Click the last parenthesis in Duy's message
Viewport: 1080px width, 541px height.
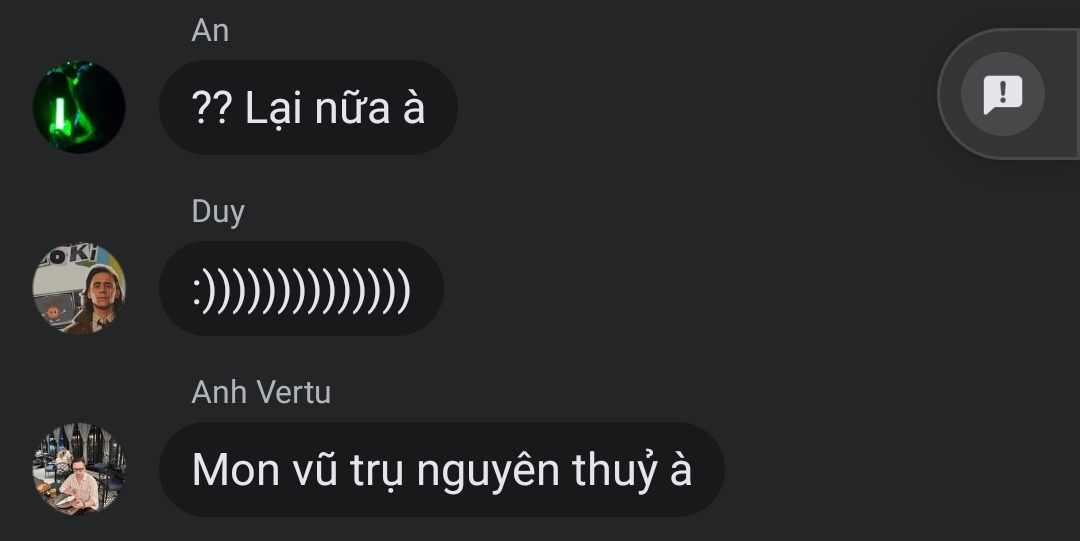tap(404, 290)
